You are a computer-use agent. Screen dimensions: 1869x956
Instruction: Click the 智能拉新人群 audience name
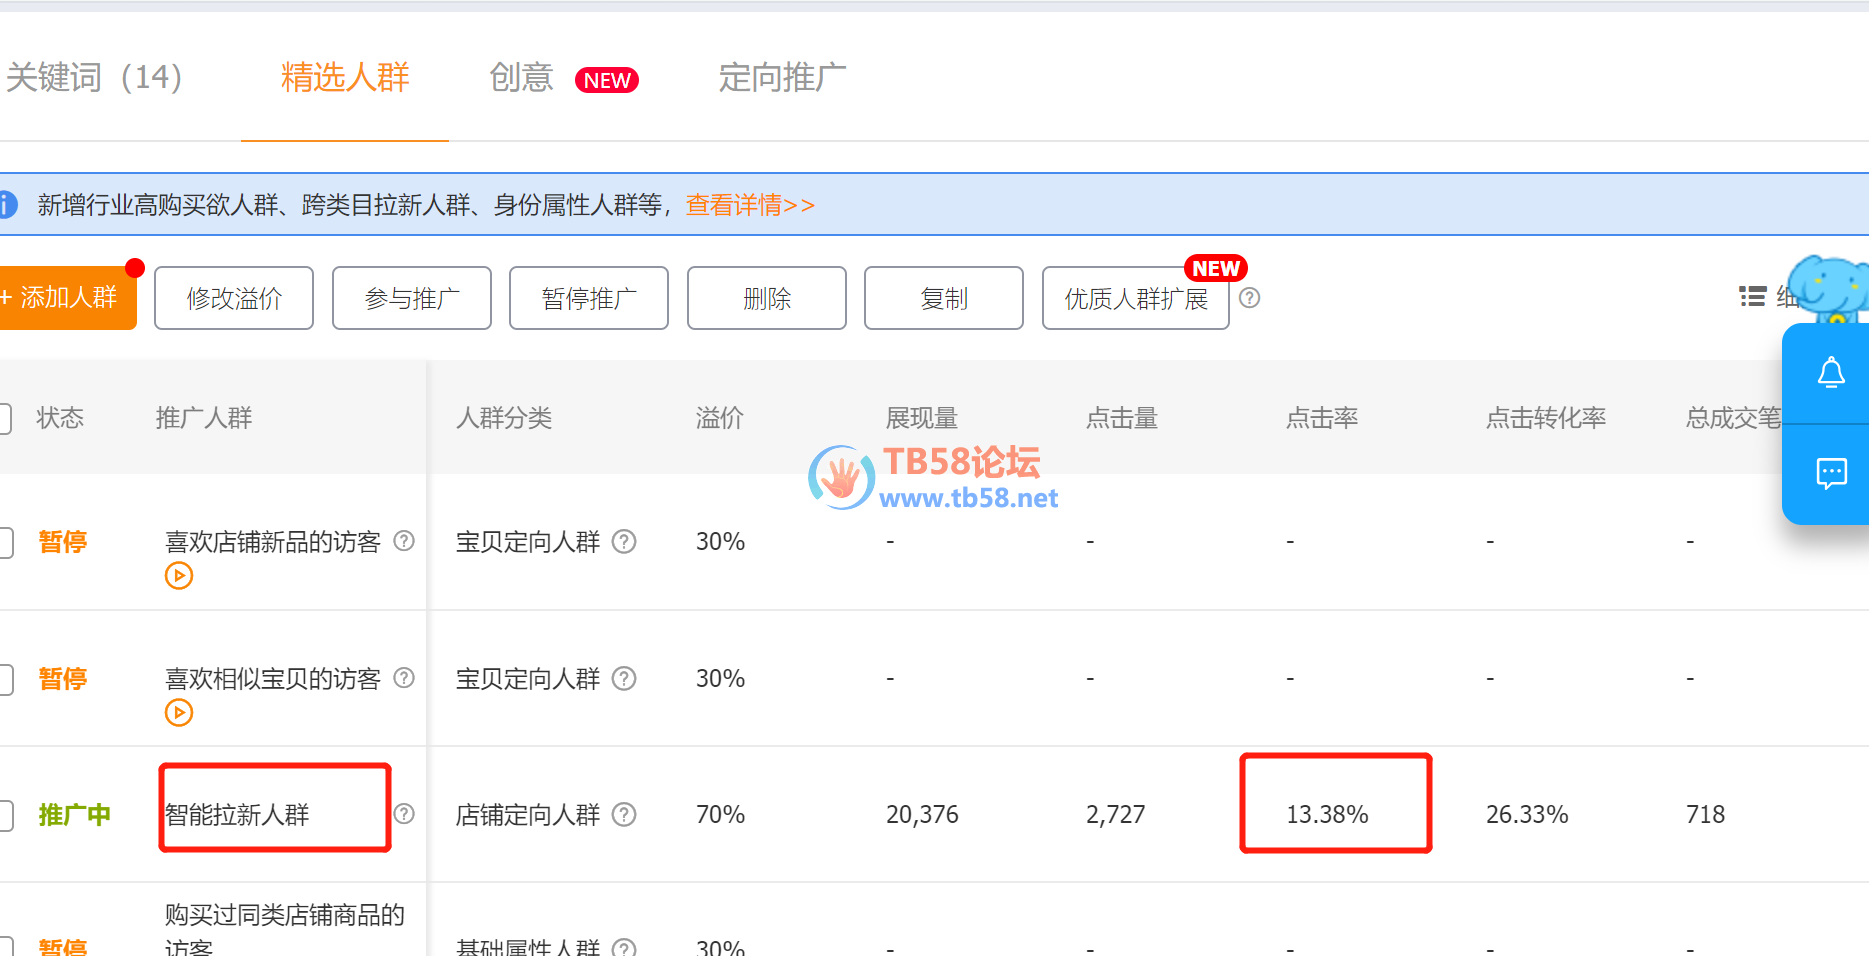pos(237,815)
